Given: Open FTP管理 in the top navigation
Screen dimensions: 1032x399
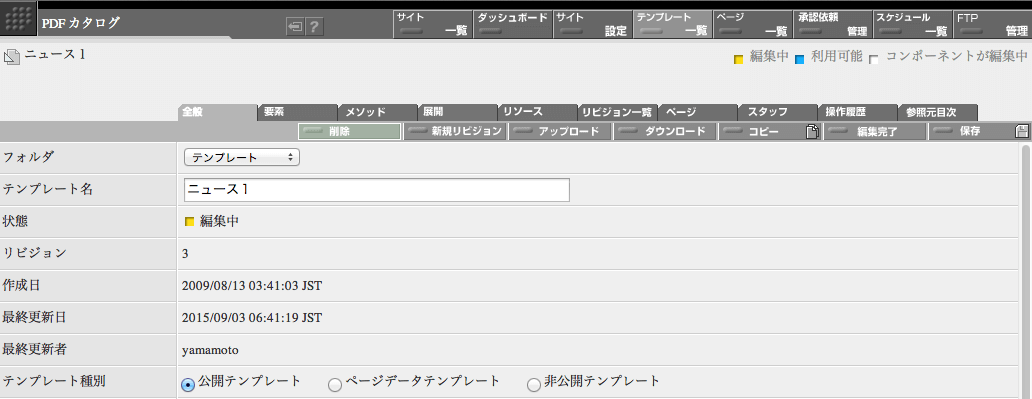Looking at the screenshot, I should (x=992, y=24).
